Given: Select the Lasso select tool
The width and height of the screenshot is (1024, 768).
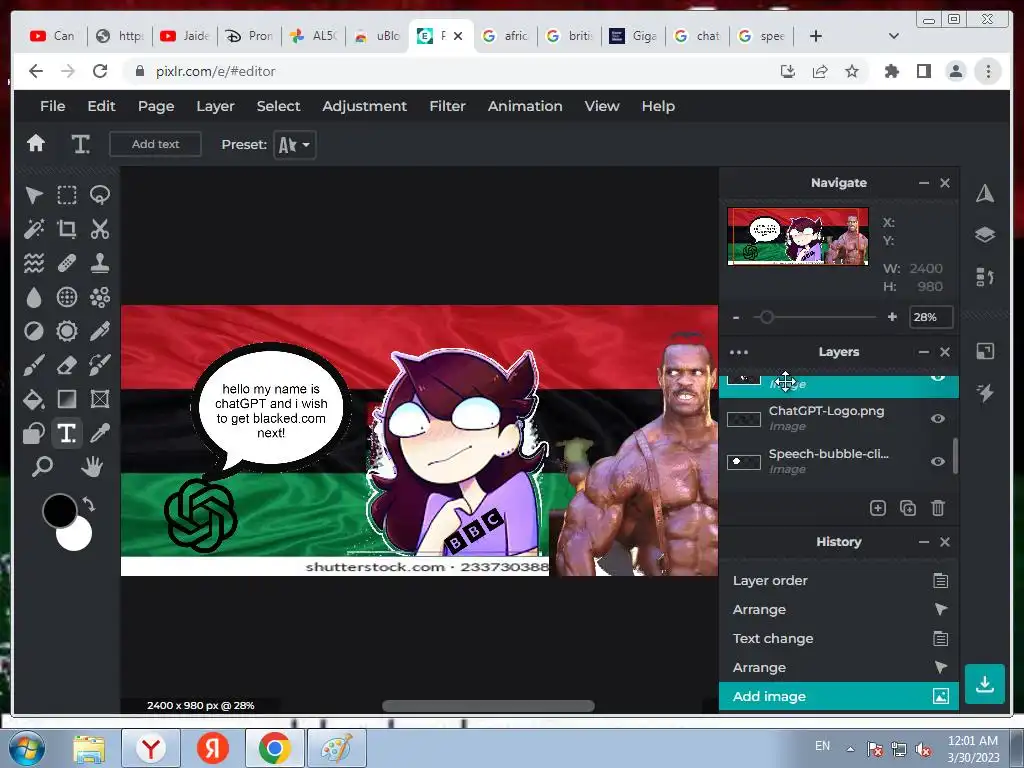Looking at the screenshot, I should (99, 195).
